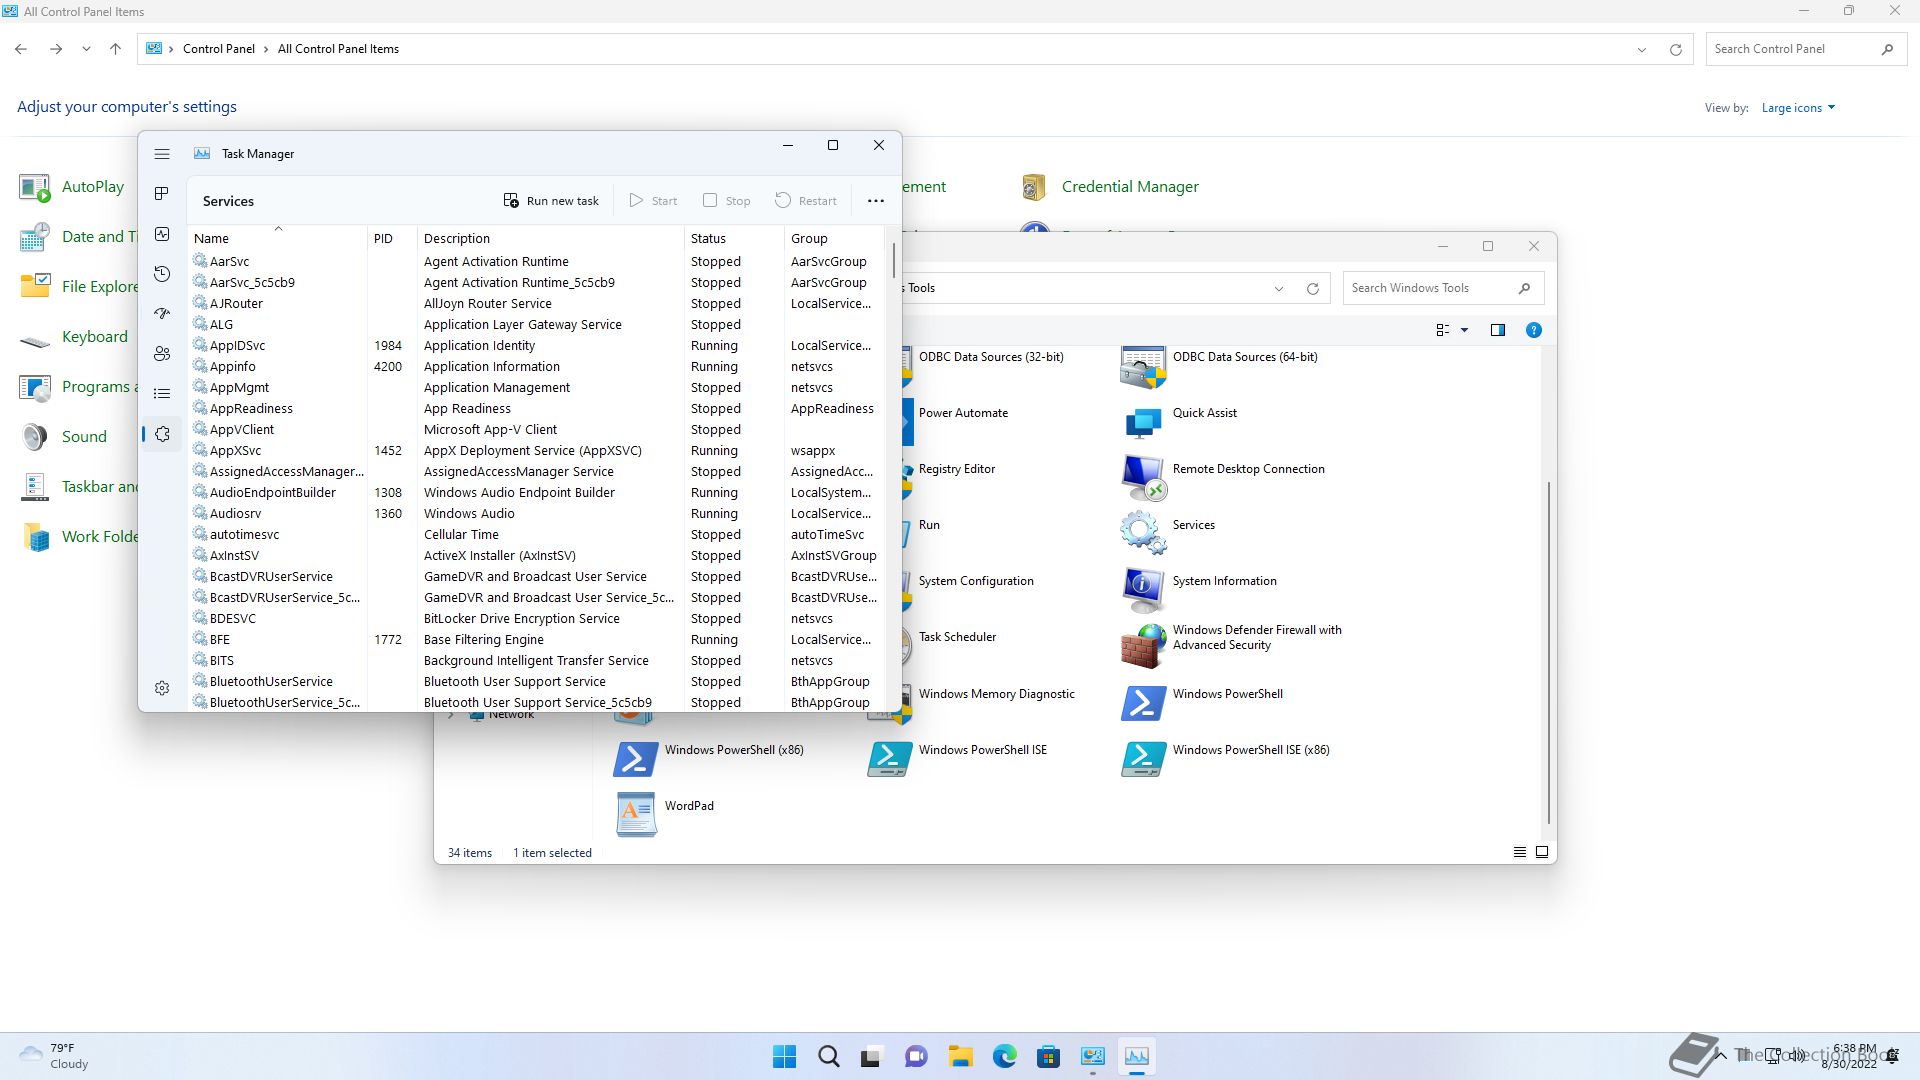
Task: Sort services by Status column
Action: tap(734, 238)
